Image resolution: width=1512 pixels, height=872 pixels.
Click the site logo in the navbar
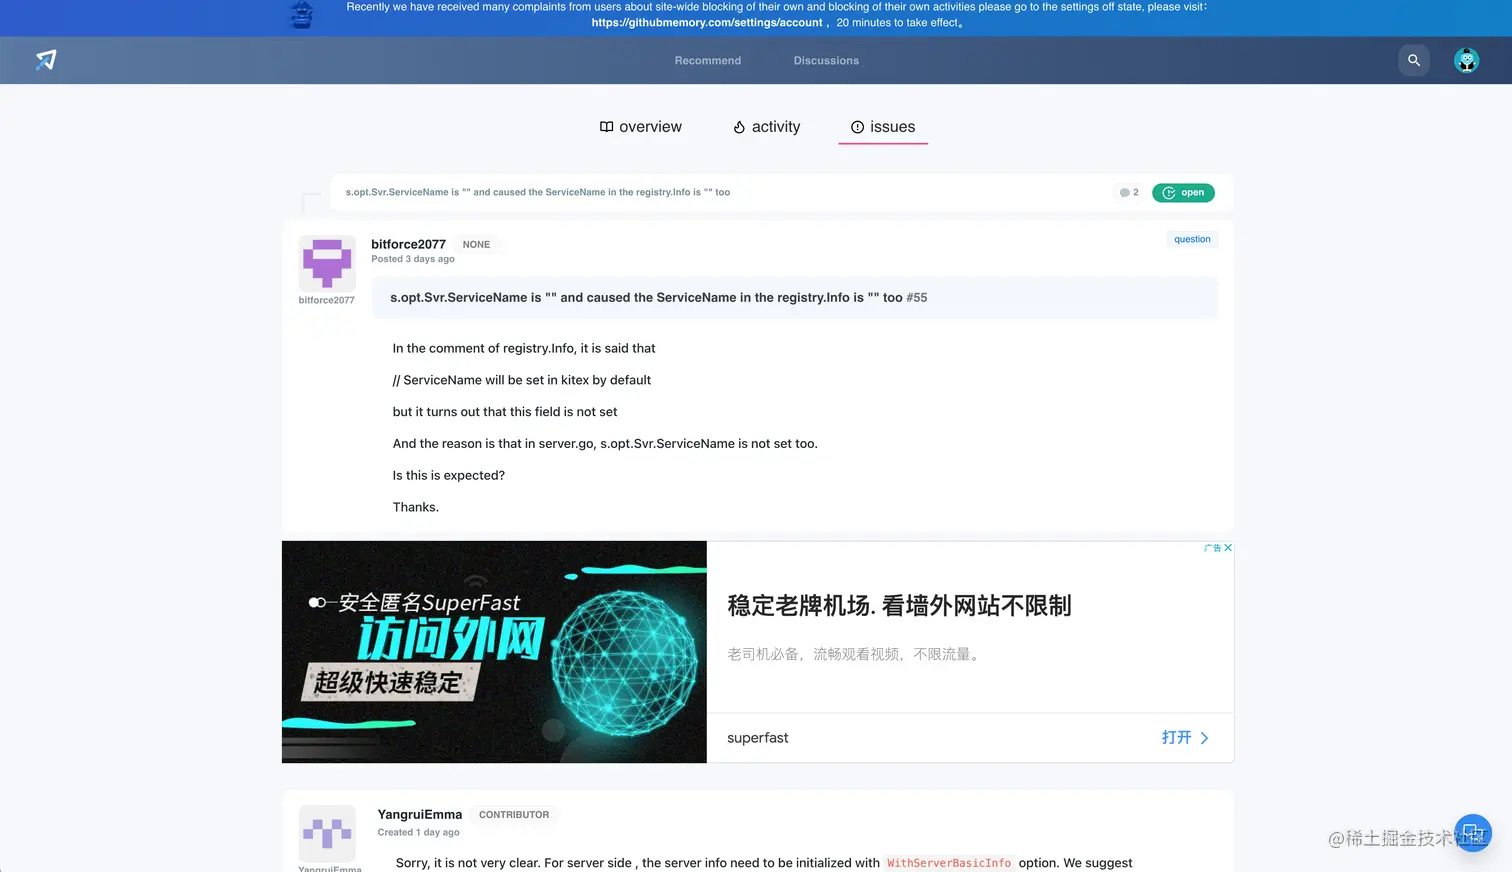coord(46,60)
